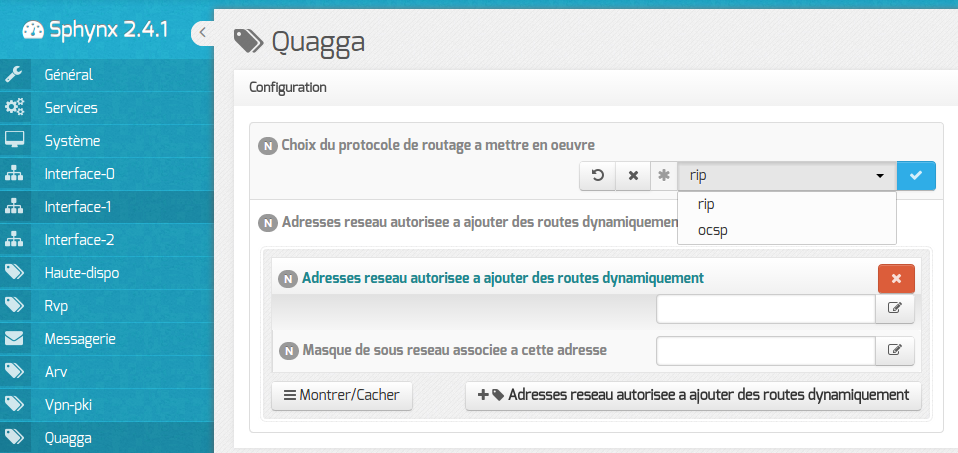Click the Sphynx 2.4.1 title
Viewport: 958px width, 453px height.
pyautogui.click(x=108, y=30)
